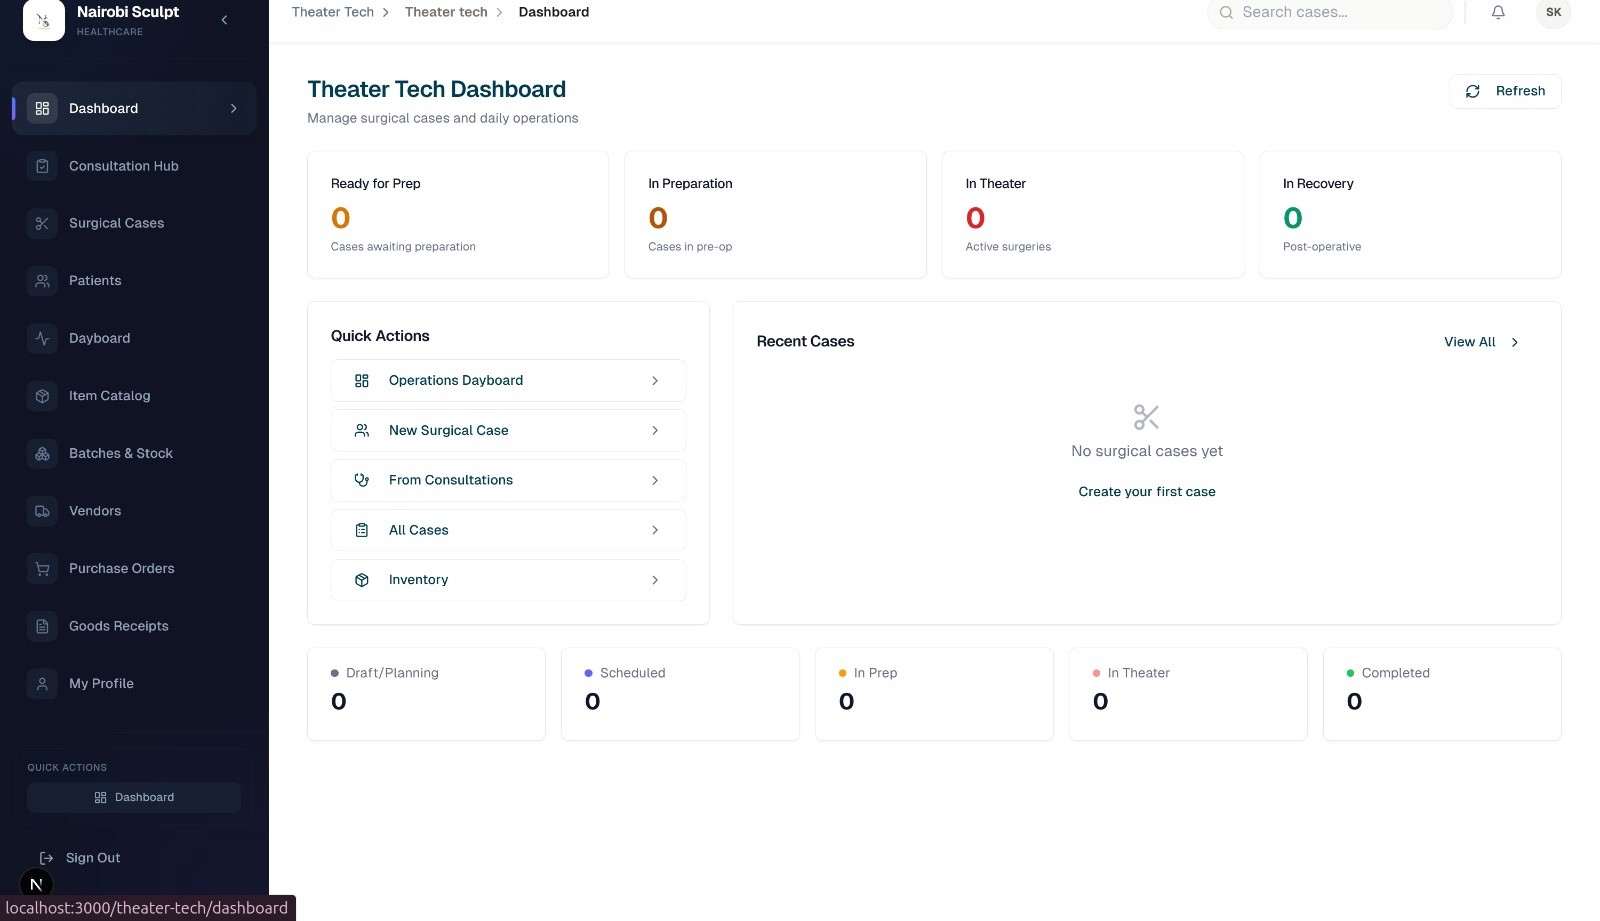
Task: Open the notifications bell icon
Action: pyautogui.click(x=1497, y=12)
